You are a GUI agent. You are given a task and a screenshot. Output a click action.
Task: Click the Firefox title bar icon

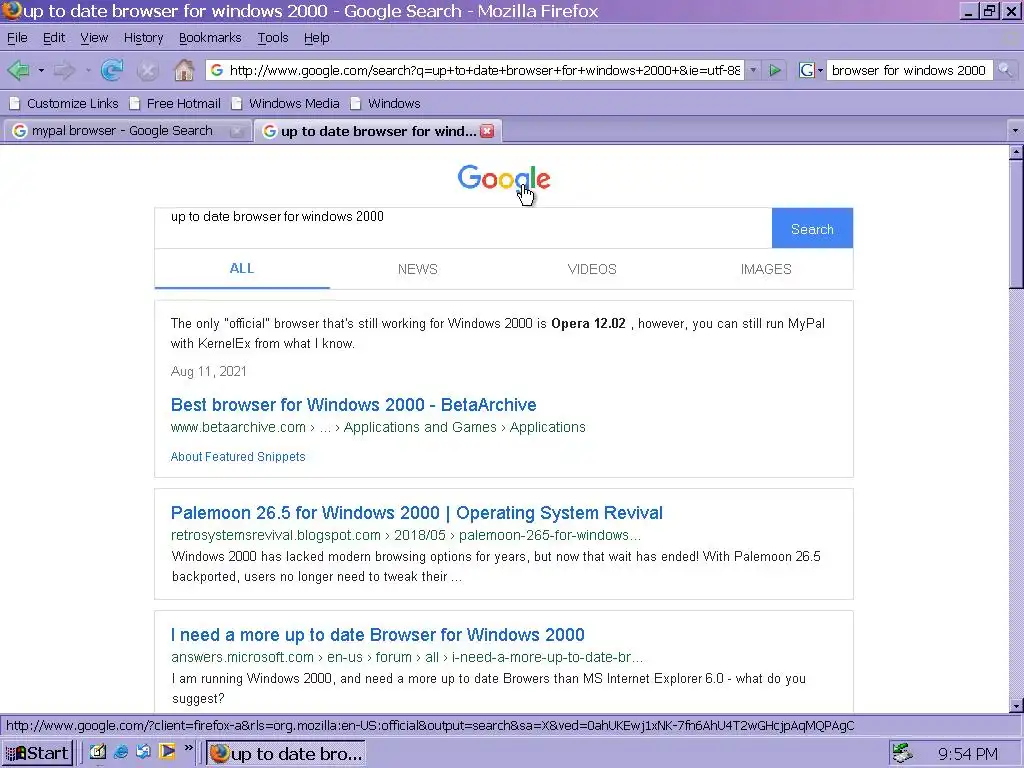(x=11, y=10)
